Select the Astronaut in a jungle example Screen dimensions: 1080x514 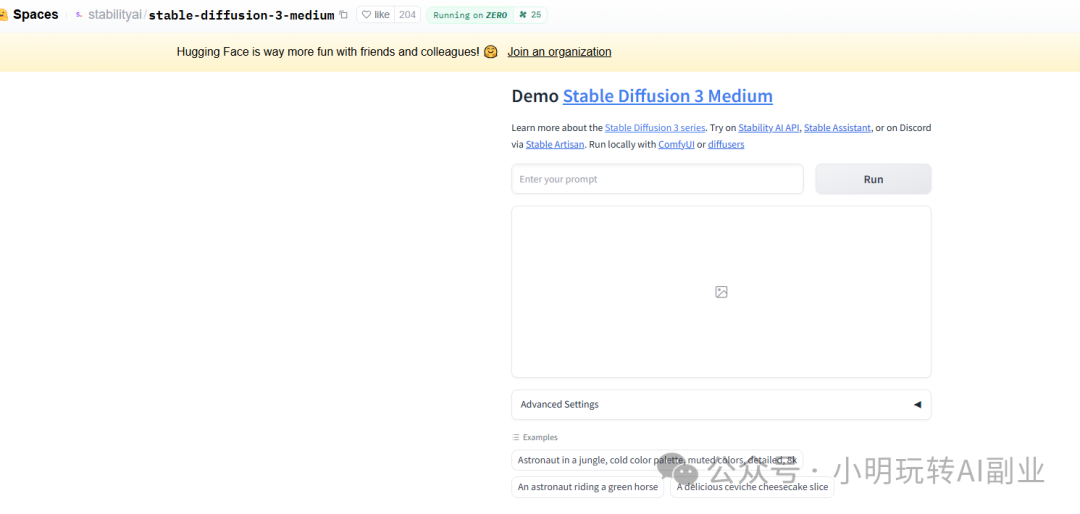(x=657, y=460)
